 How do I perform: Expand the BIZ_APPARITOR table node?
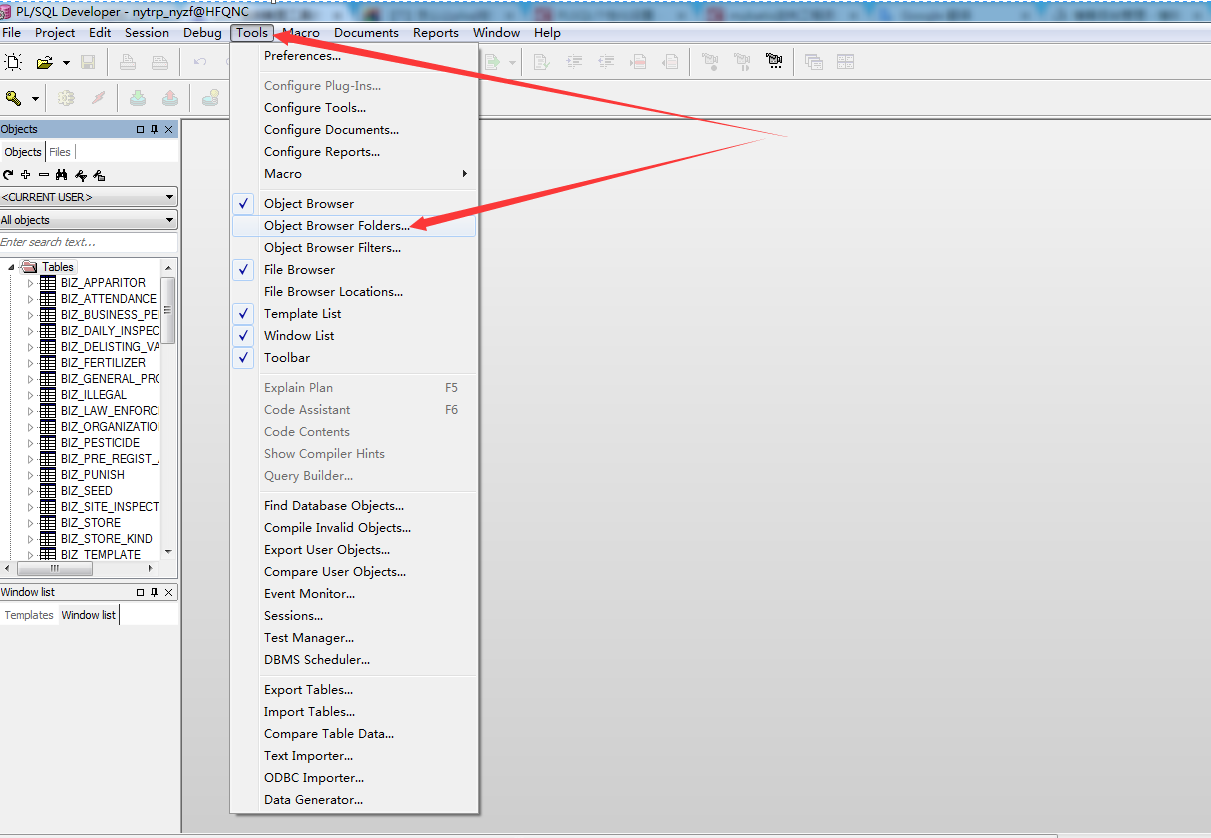point(30,283)
